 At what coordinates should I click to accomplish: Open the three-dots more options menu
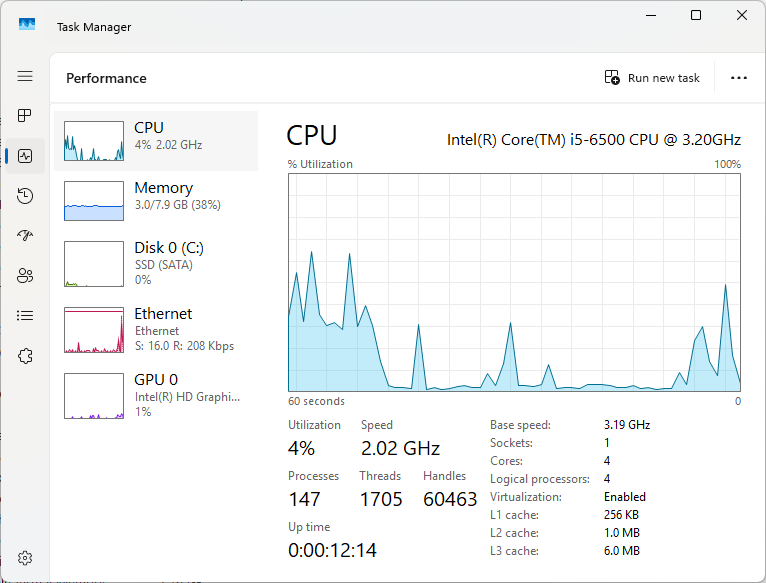coord(739,78)
